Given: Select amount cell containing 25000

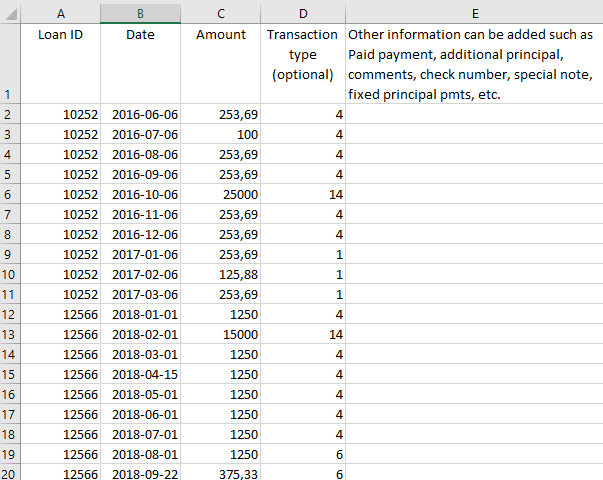Looking at the screenshot, I should point(221,194).
